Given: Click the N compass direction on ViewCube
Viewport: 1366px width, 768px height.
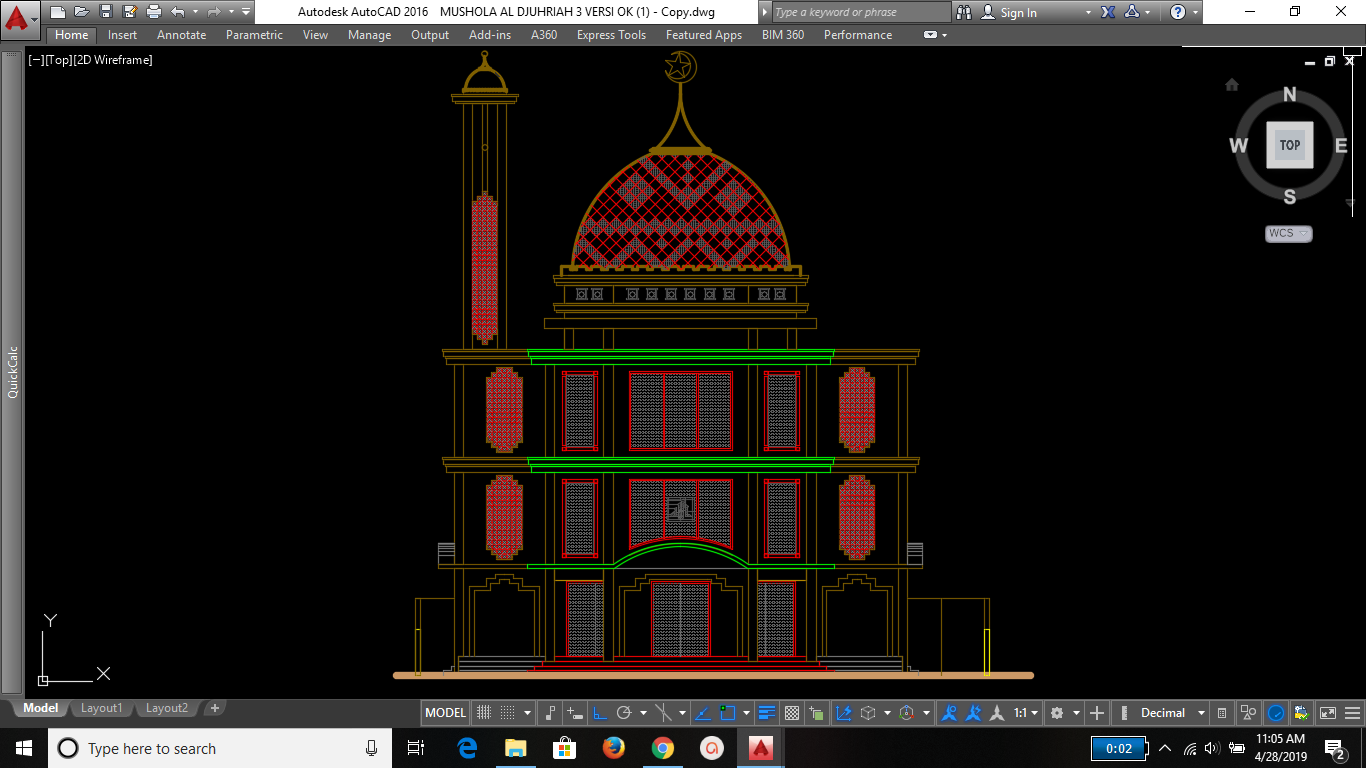Looking at the screenshot, I should coord(1289,95).
